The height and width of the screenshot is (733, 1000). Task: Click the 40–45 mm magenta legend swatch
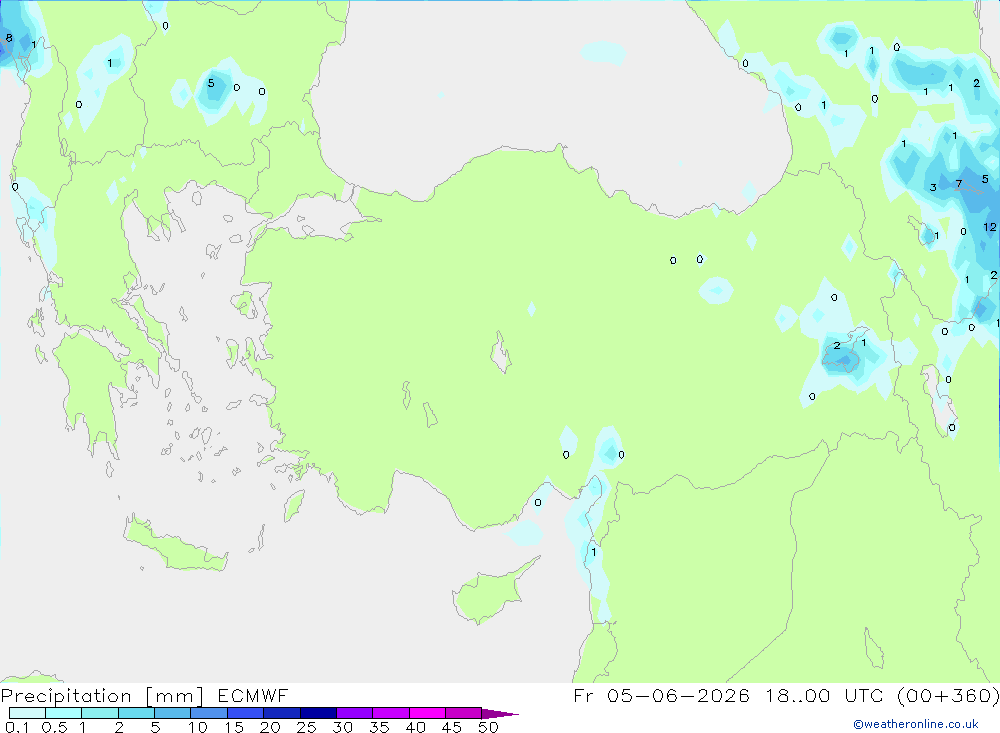427,713
